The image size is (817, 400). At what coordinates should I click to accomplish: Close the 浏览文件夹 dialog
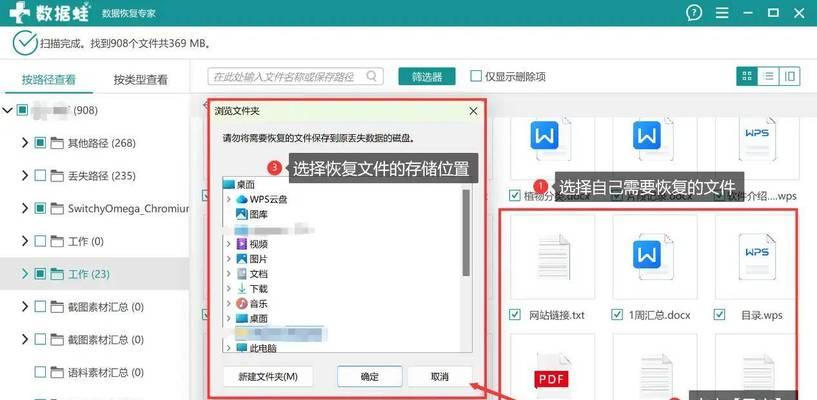pos(473,111)
